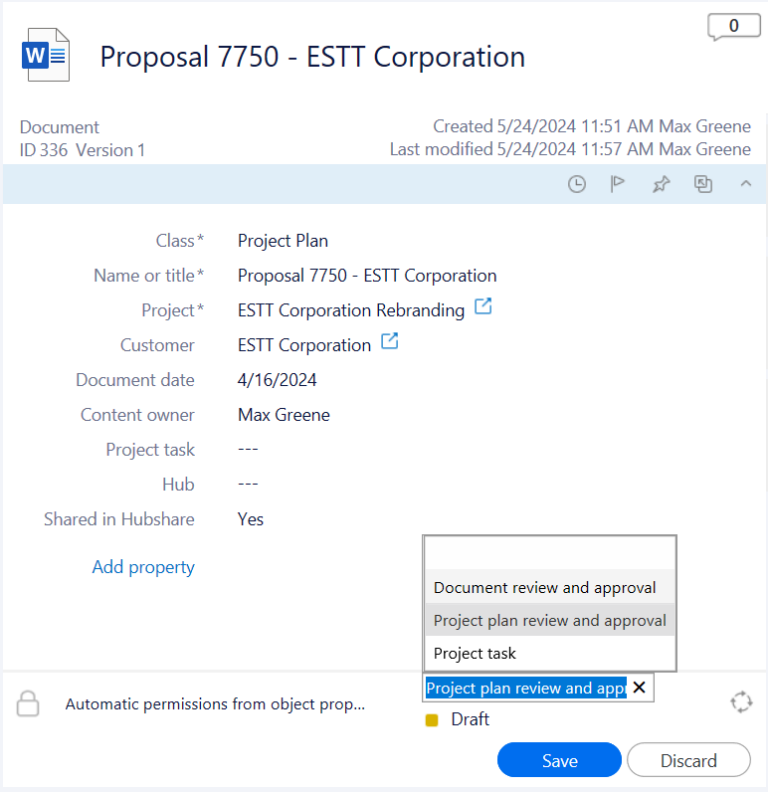The height and width of the screenshot is (792, 768).
Task: Select Document review and approval workflow
Action: [545, 588]
